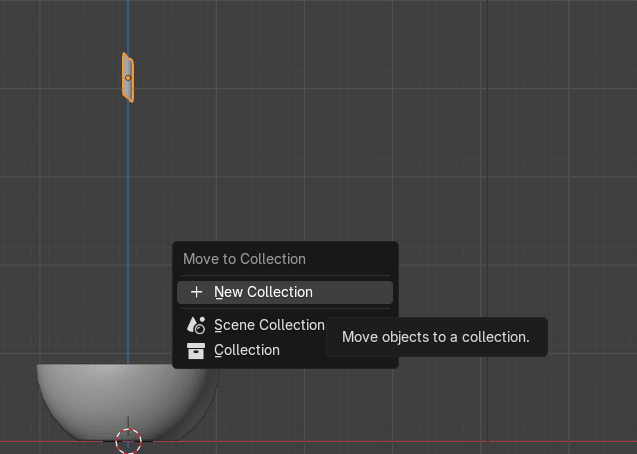The width and height of the screenshot is (637, 454).
Task: Click the separator line under the popup title
Action: [285, 276]
